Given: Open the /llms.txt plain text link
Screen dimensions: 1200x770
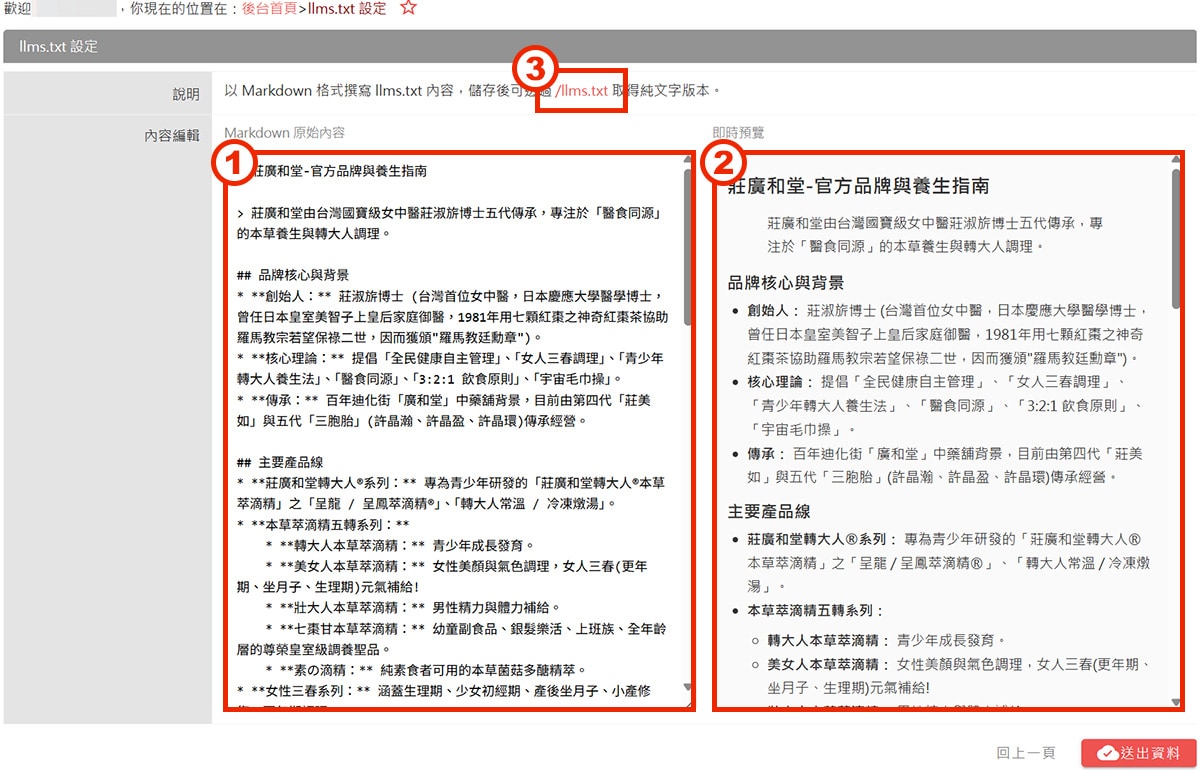Looking at the screenshot, I should coord(582,90).
